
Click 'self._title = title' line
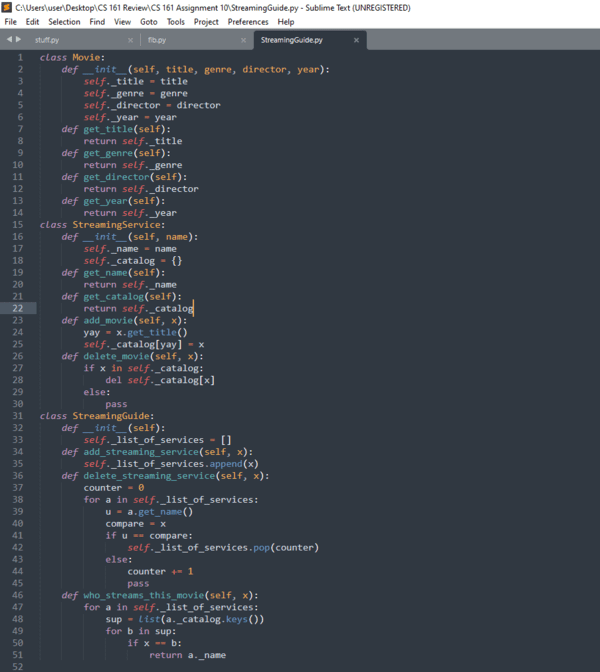(x=136, y=81)
